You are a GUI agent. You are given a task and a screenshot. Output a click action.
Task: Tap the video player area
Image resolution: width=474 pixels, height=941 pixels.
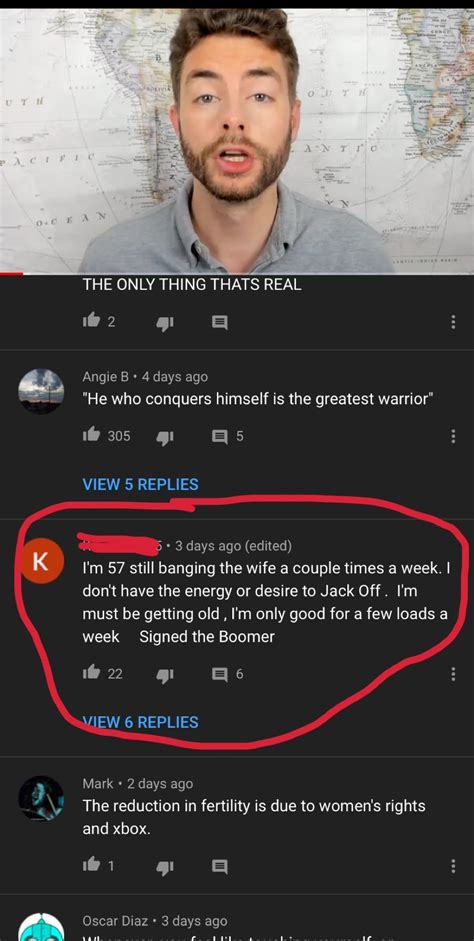click(237, 141)
